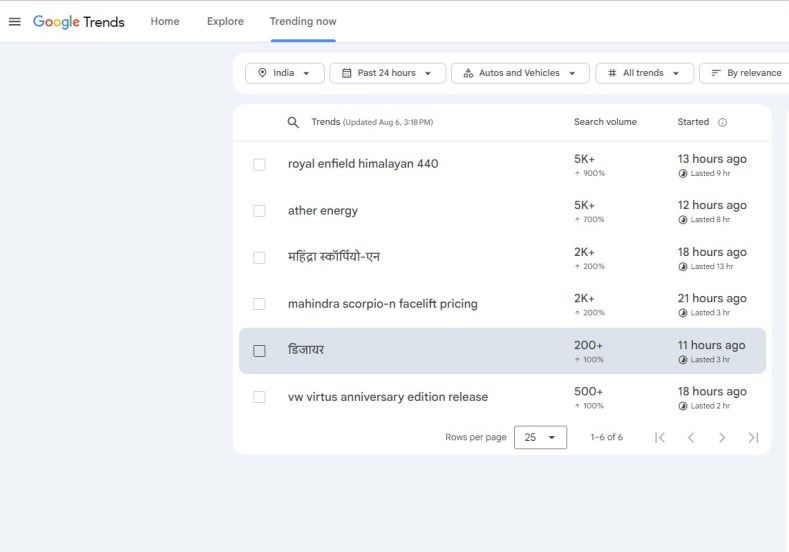Click 21 hours ago start time
Image resolution: width=789 pixels, height=552 pixels.
712,298
